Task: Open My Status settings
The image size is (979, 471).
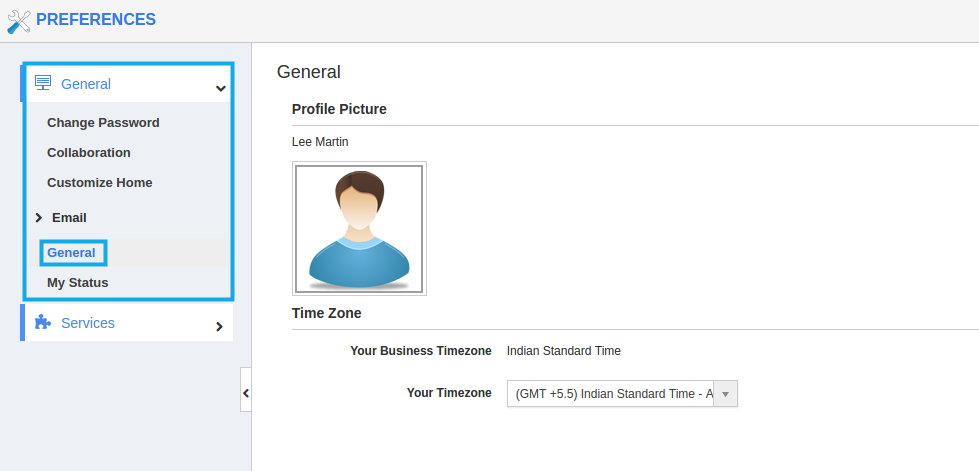Action: coord(77,282)
